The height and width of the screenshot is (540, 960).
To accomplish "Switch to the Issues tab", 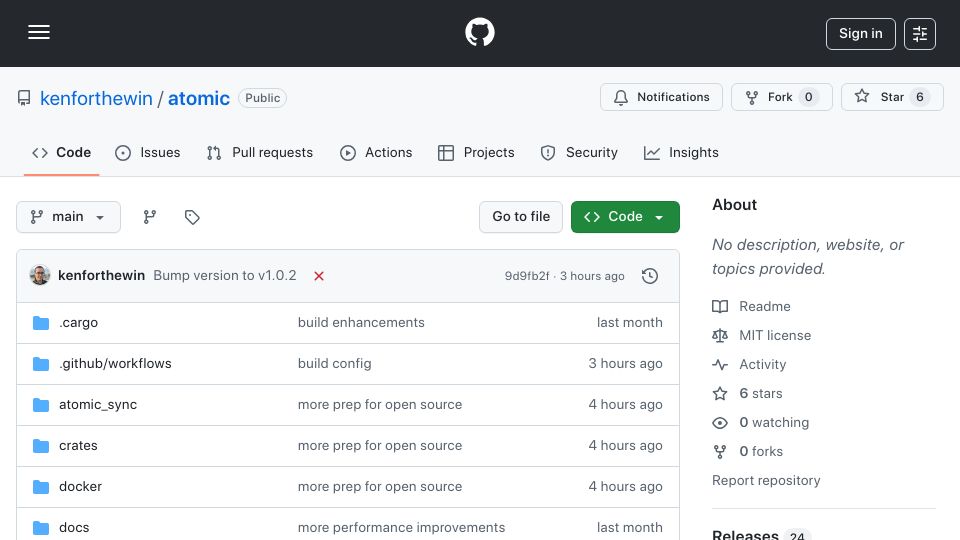I will point(148,152).
